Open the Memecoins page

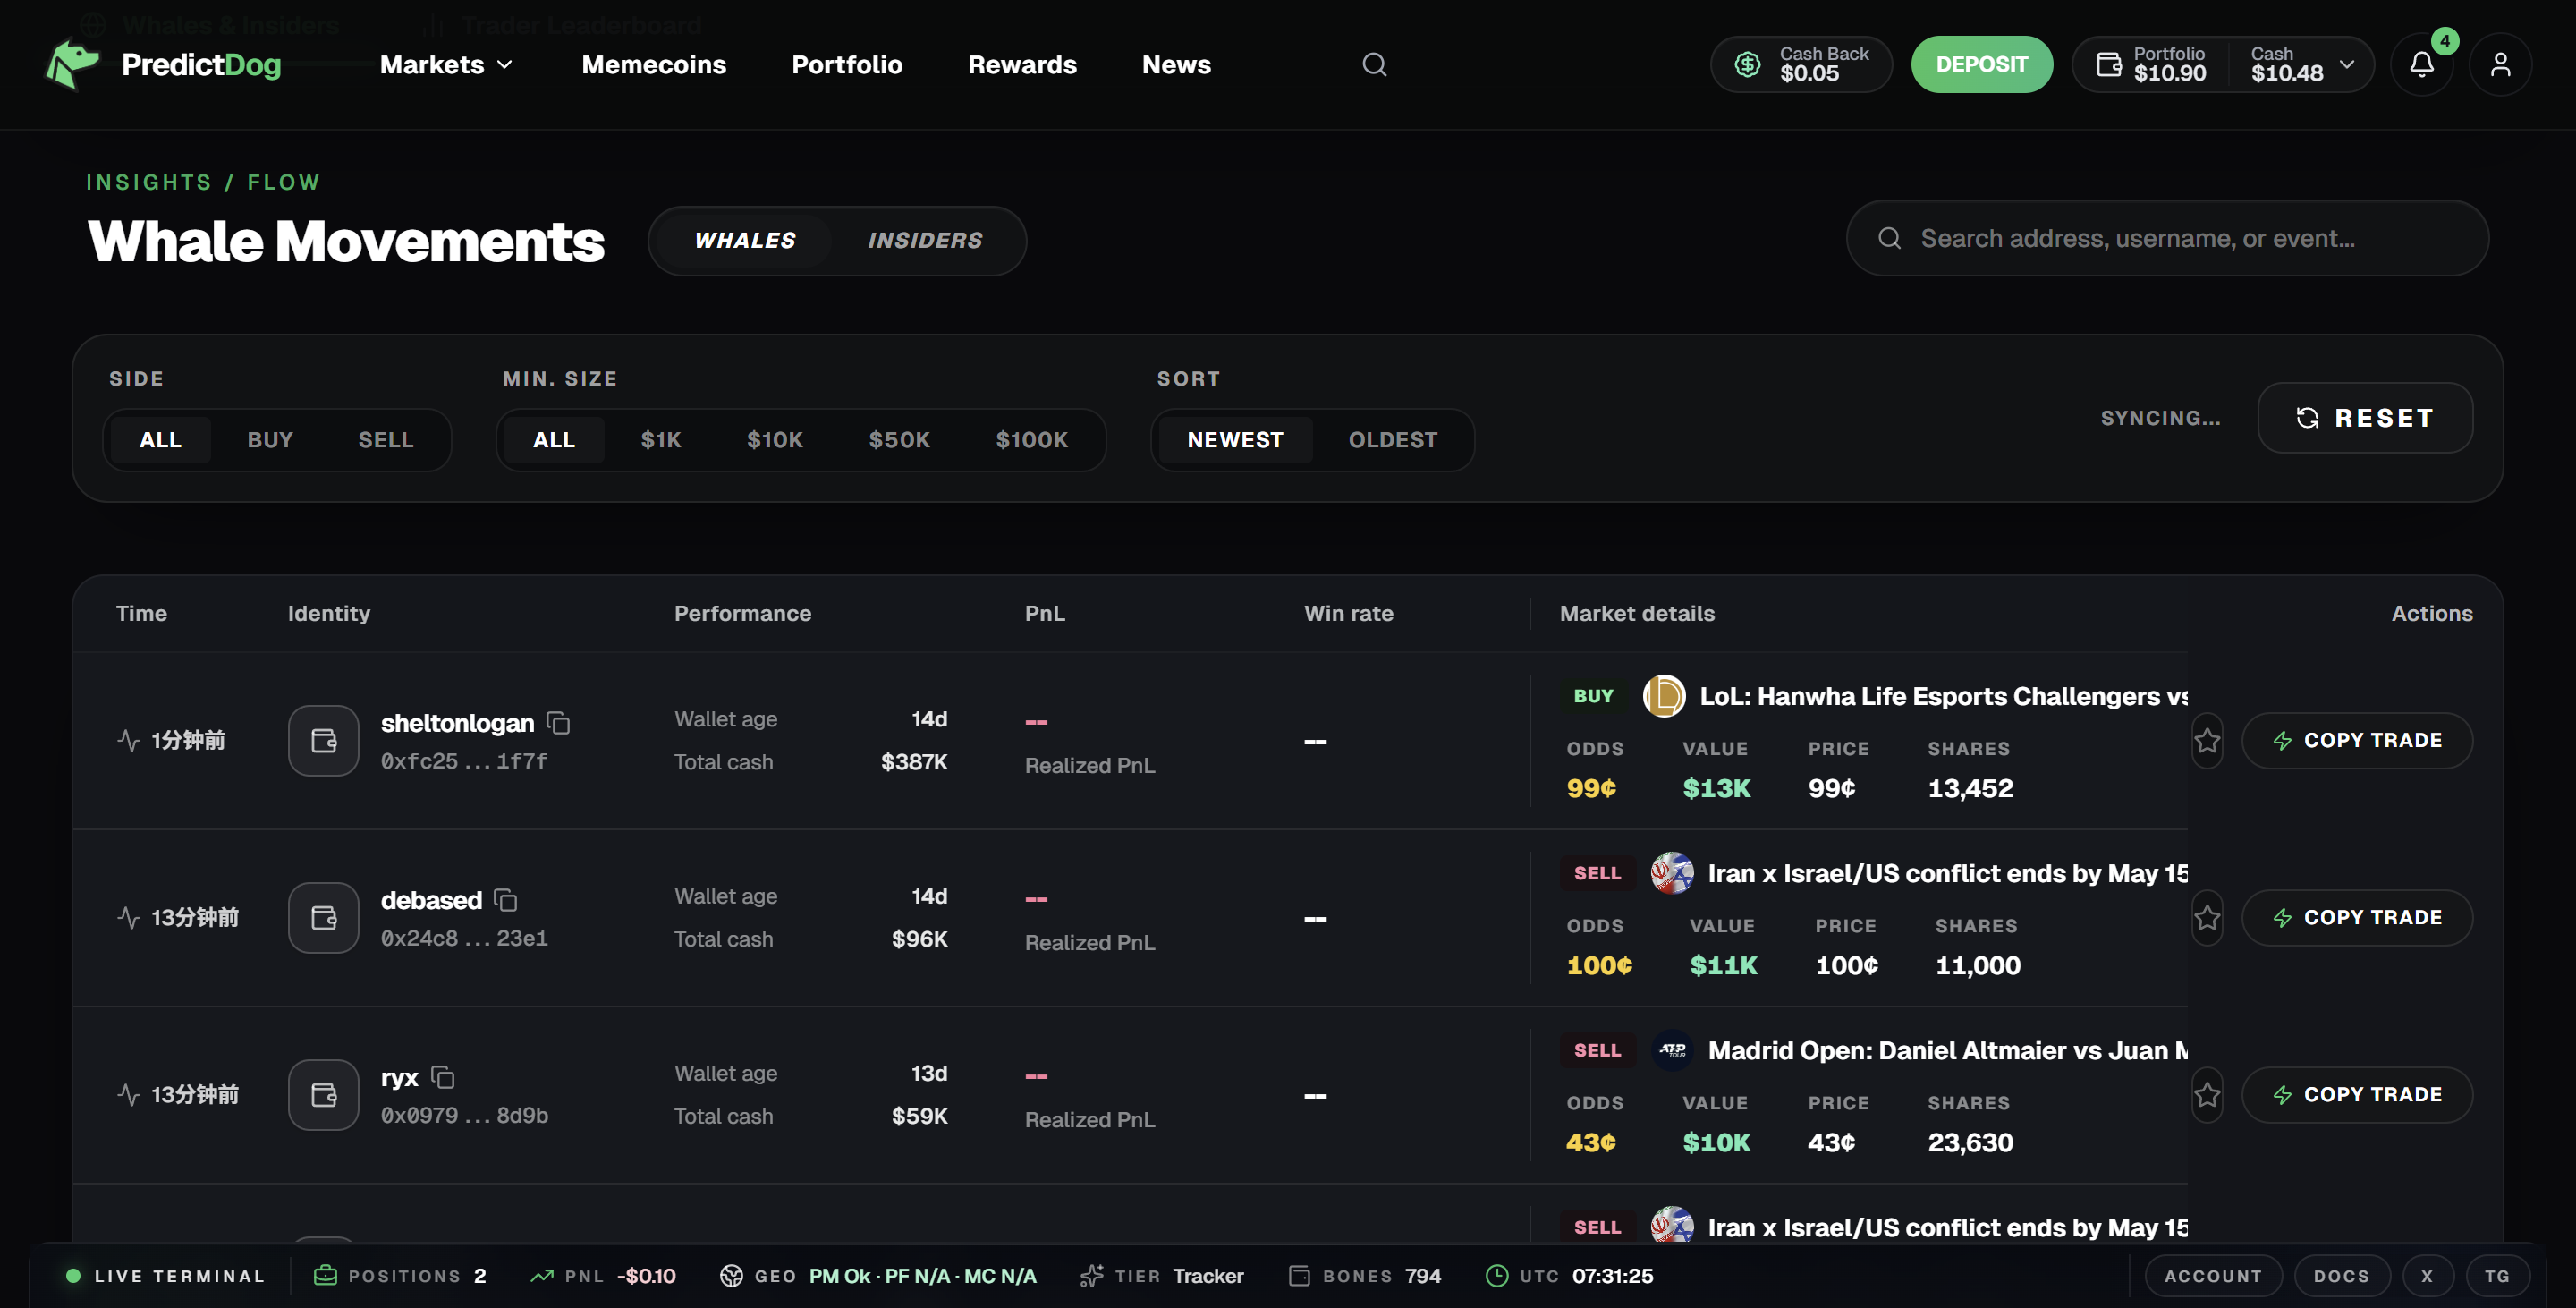(x=654, y=65)
